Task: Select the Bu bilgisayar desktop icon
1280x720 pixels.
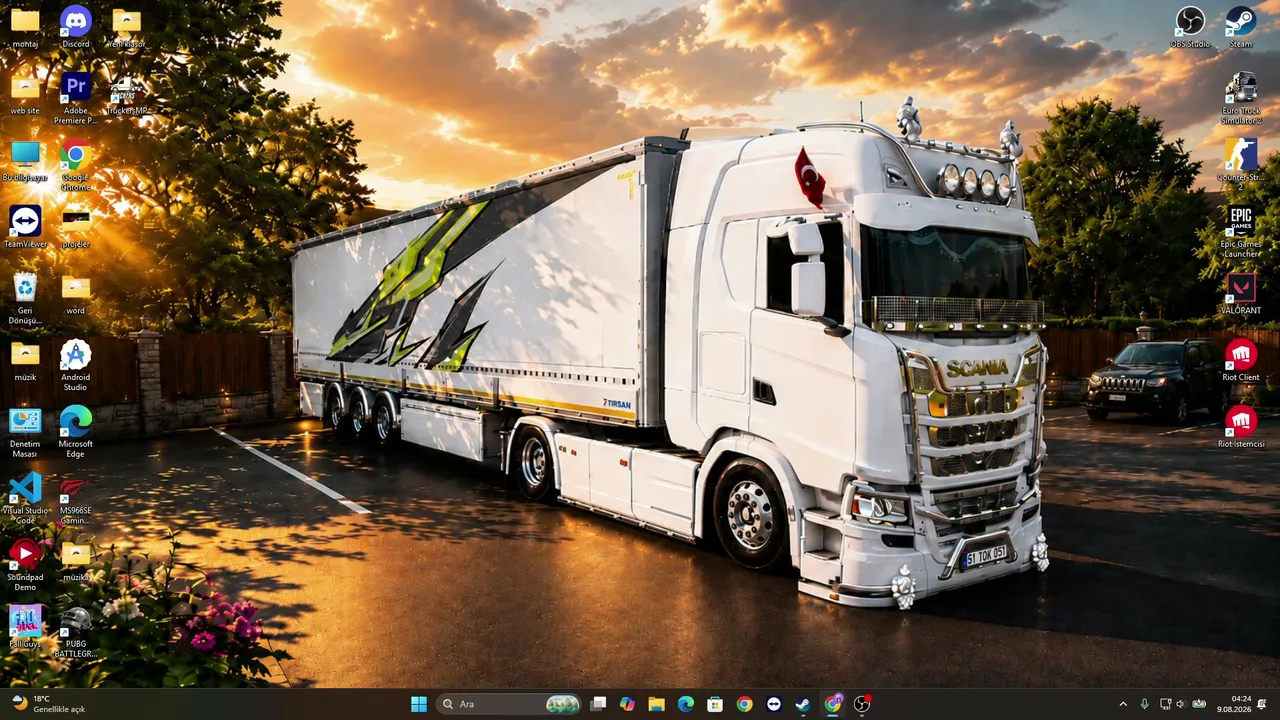Action: [25, 161]
